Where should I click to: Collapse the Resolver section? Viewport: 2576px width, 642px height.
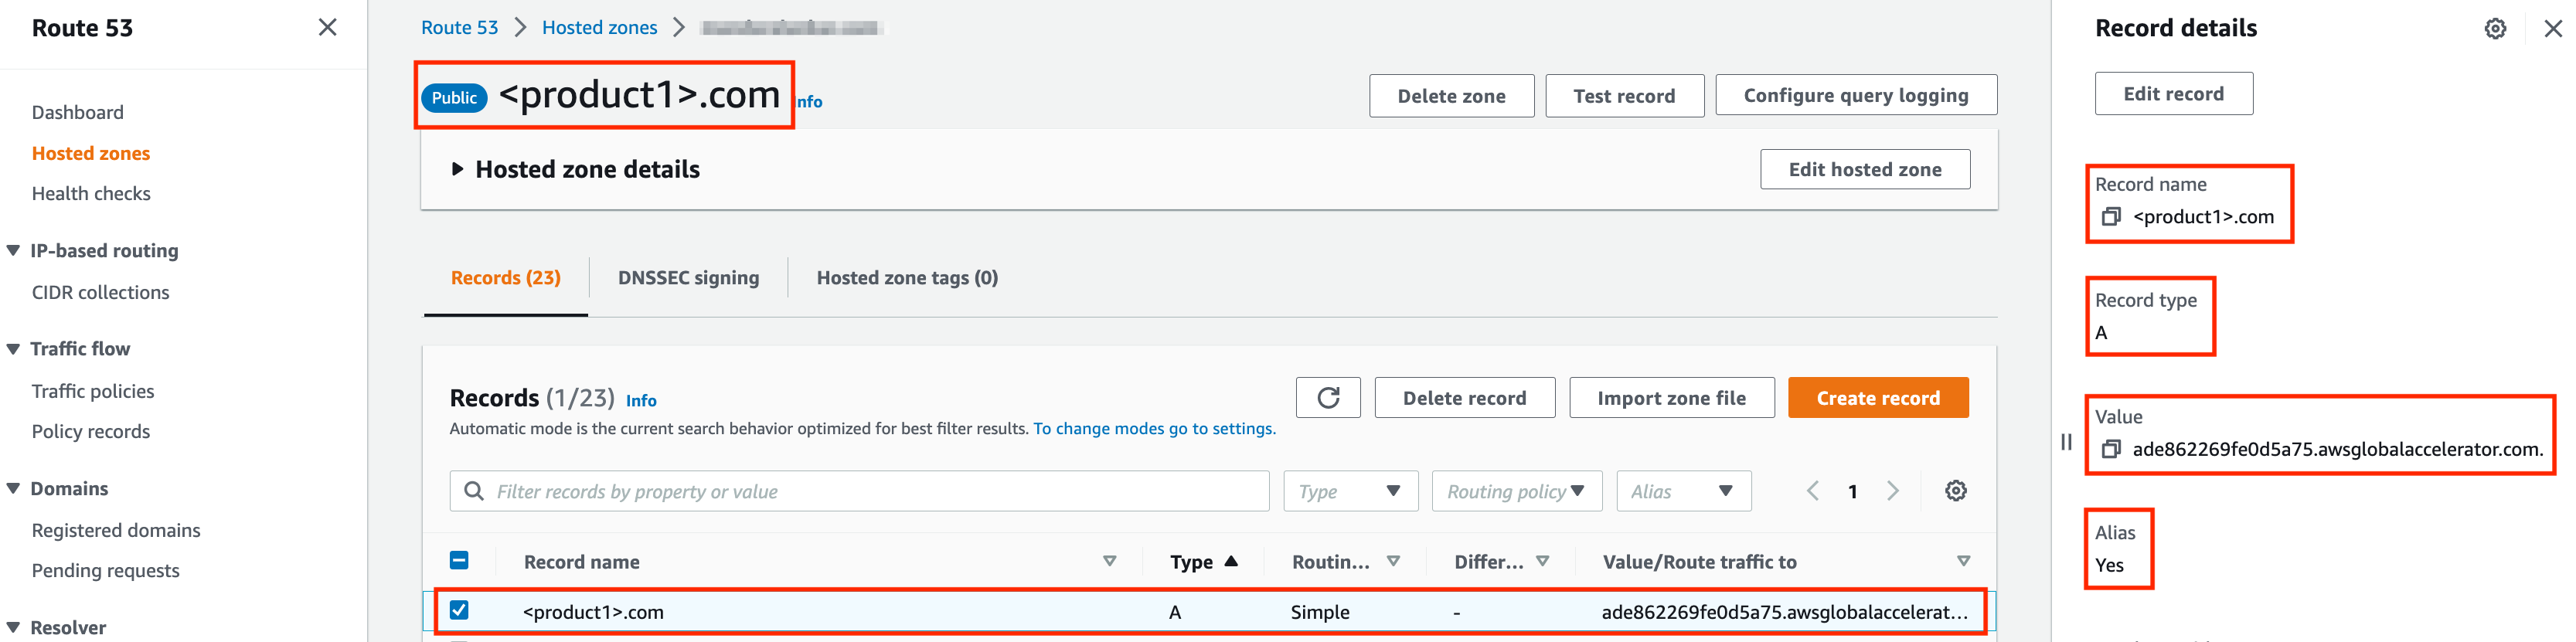(13, 628)
